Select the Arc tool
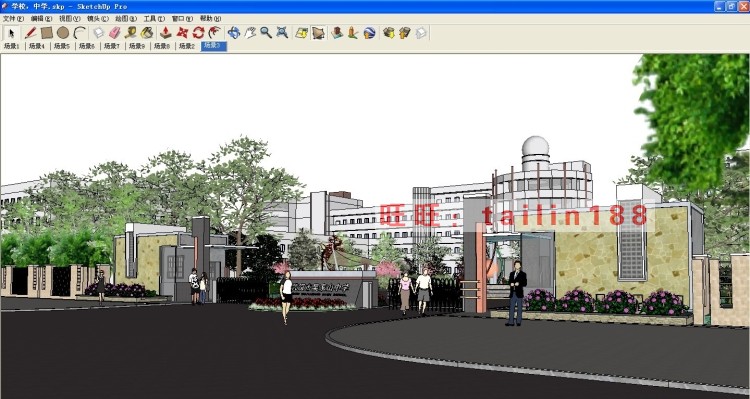The height and width of the screenshot is (399, 750). tap(79, 33)
